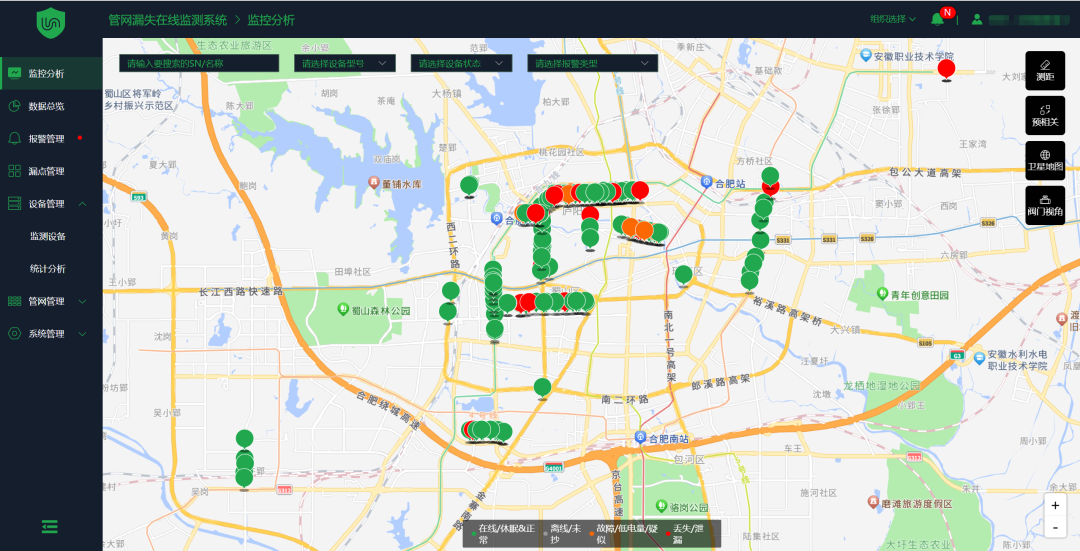
Task: Open the 请选择设备状态 device status dropdown
Action: click(x=461, y=63)
